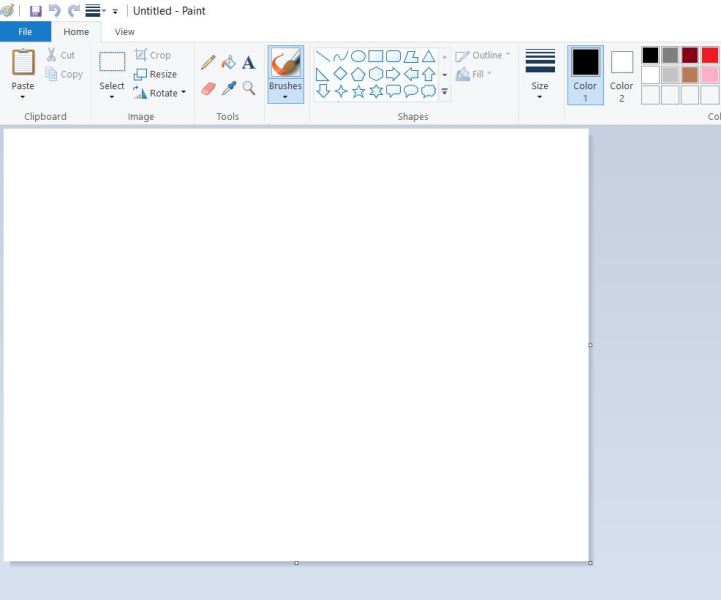Click the Save icon in quick access toolbar
Viewport: 721px width, 600px height.
35,11
